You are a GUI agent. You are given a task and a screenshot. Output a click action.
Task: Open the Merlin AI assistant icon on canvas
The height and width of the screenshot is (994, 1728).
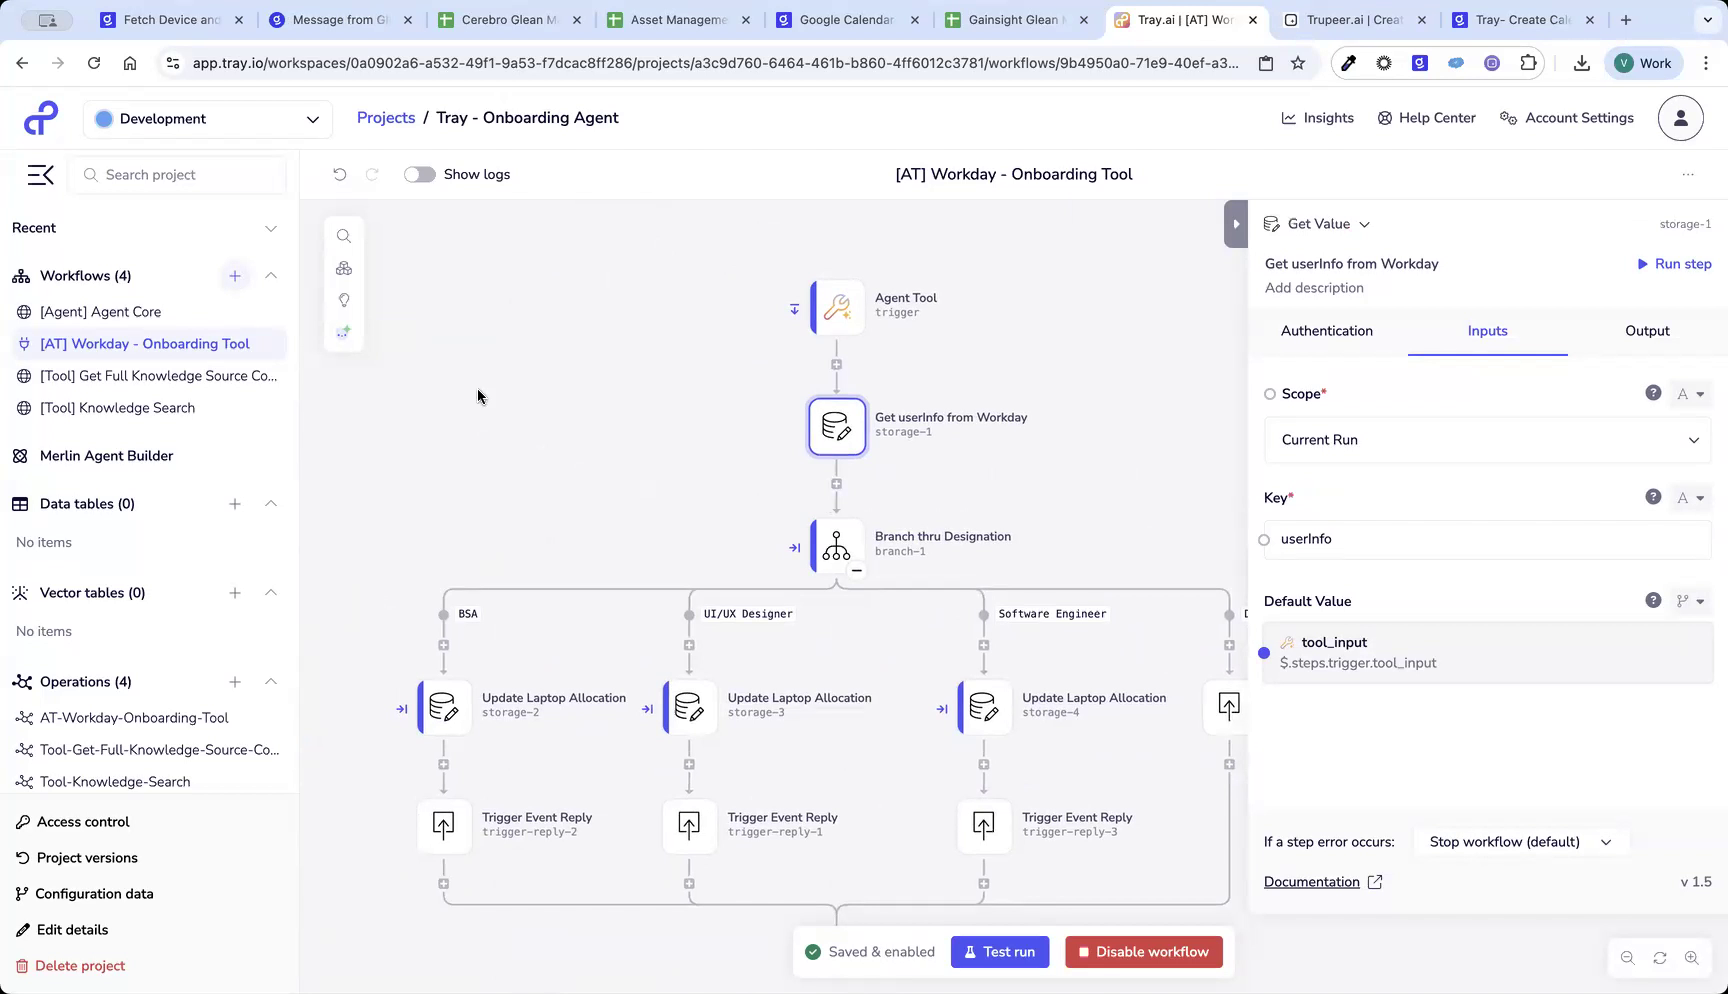[344, 331]
